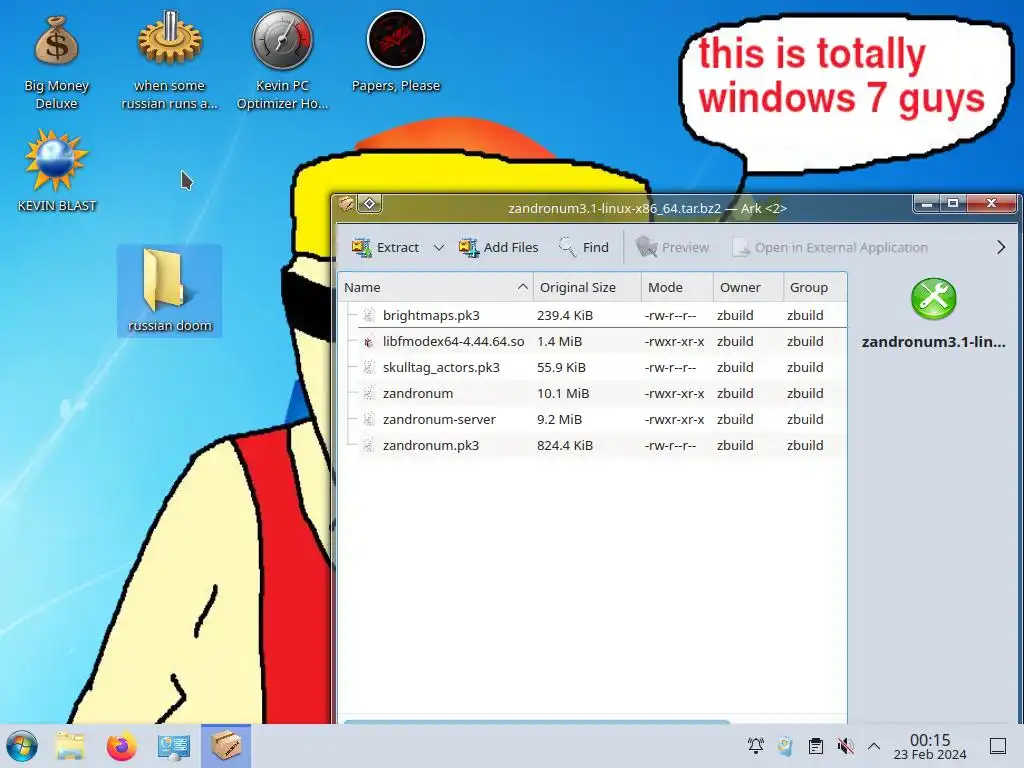Expand hidden system tray icons
The image size is (1024, 768).
(x=874, y=746)
